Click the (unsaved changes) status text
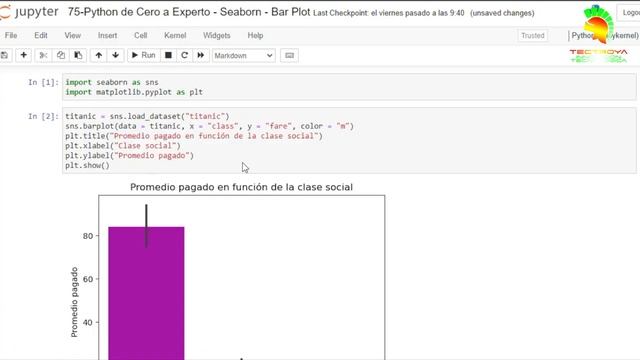 click(502, 13)
